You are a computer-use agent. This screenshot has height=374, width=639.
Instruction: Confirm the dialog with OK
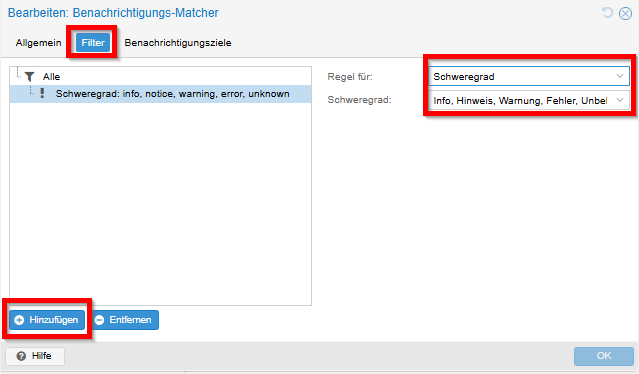tap(604, 356)
